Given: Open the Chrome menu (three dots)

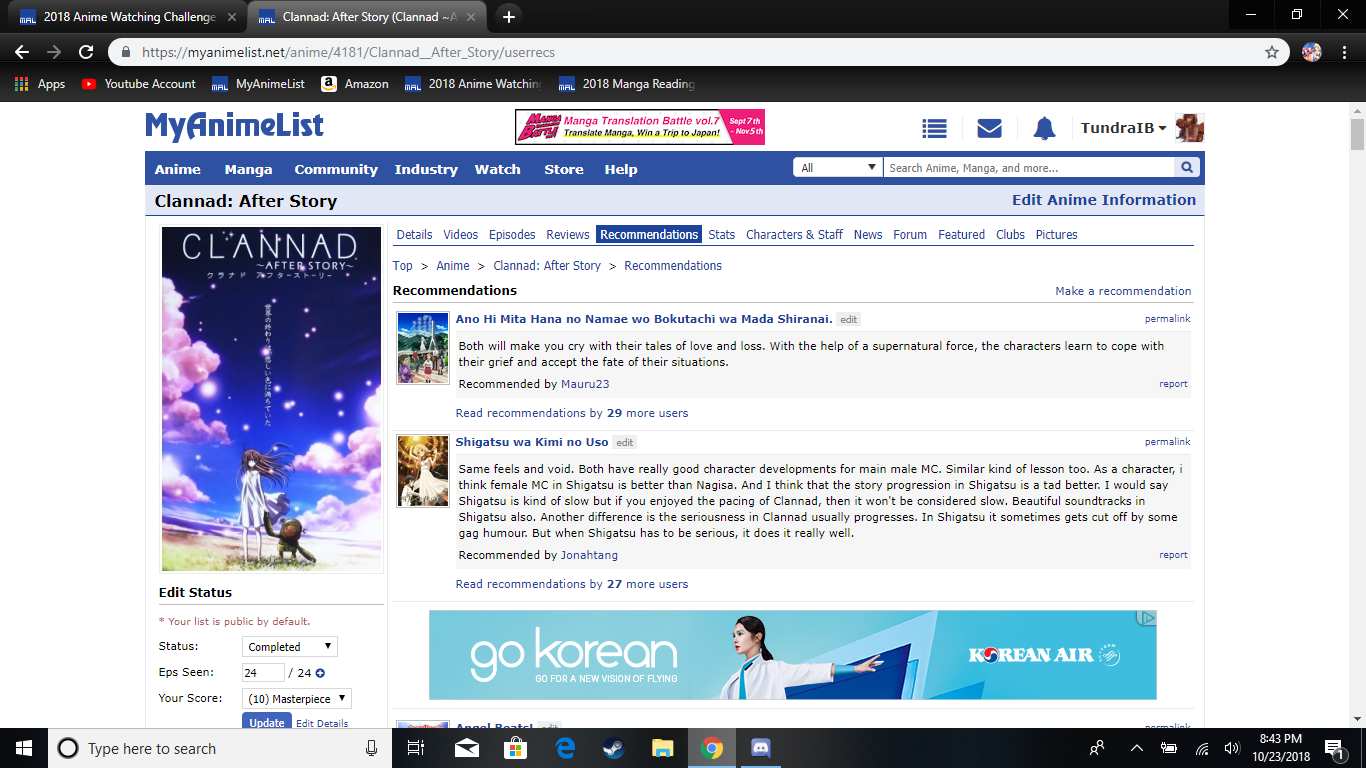Looking at the screenshot, I should [x=1345, y=52].
